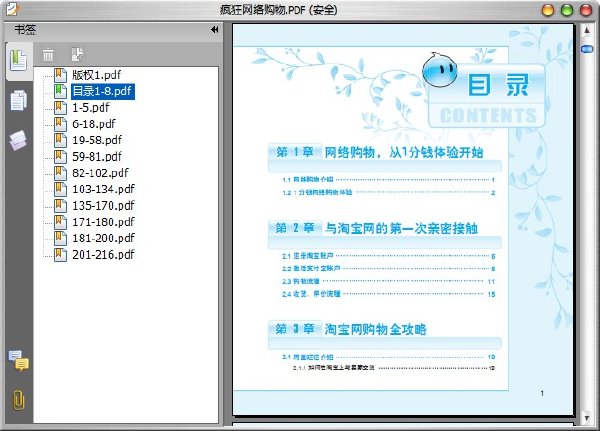Select the 171-180.pdf bookmark

pos(103,222)
